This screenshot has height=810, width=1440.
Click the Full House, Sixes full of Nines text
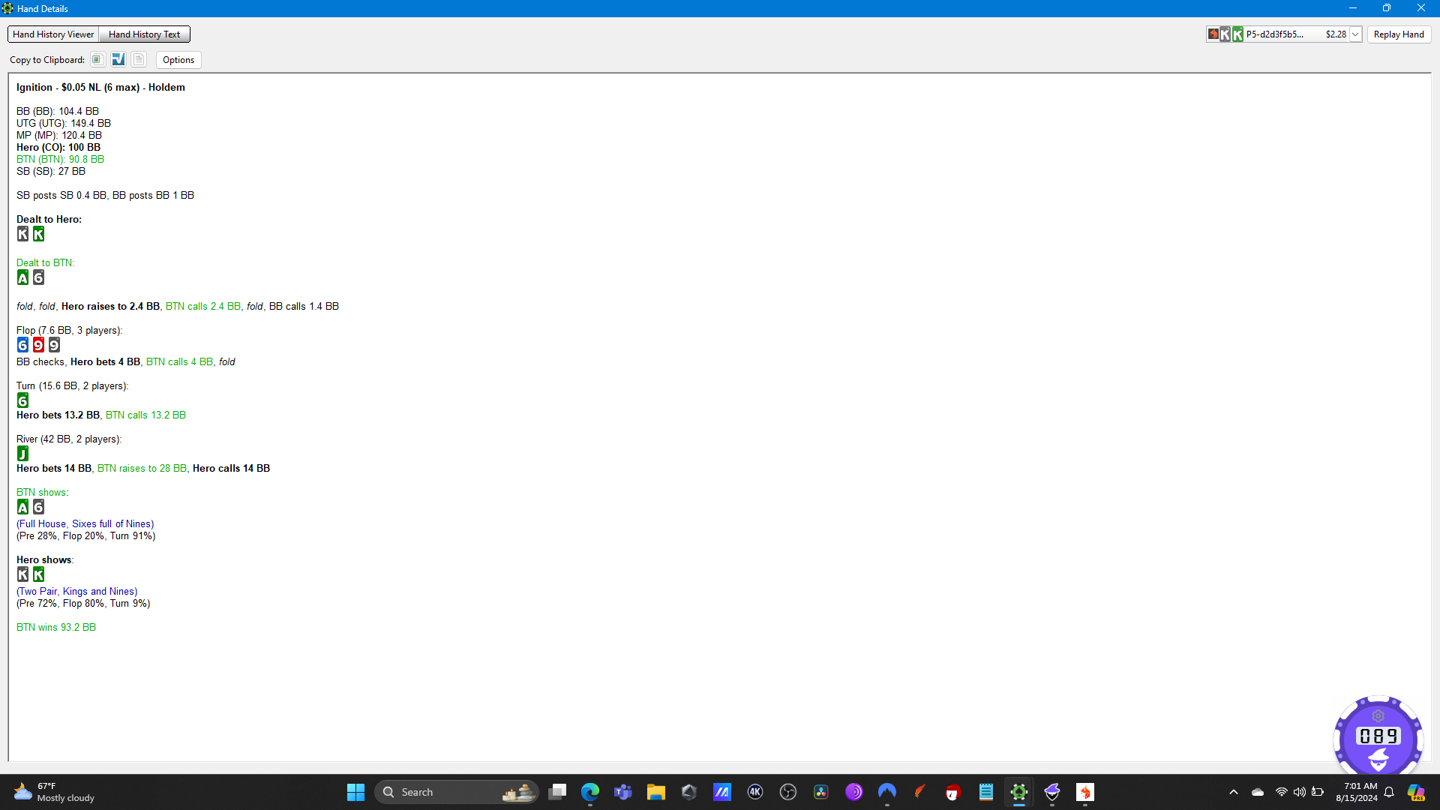pos(85,524)
